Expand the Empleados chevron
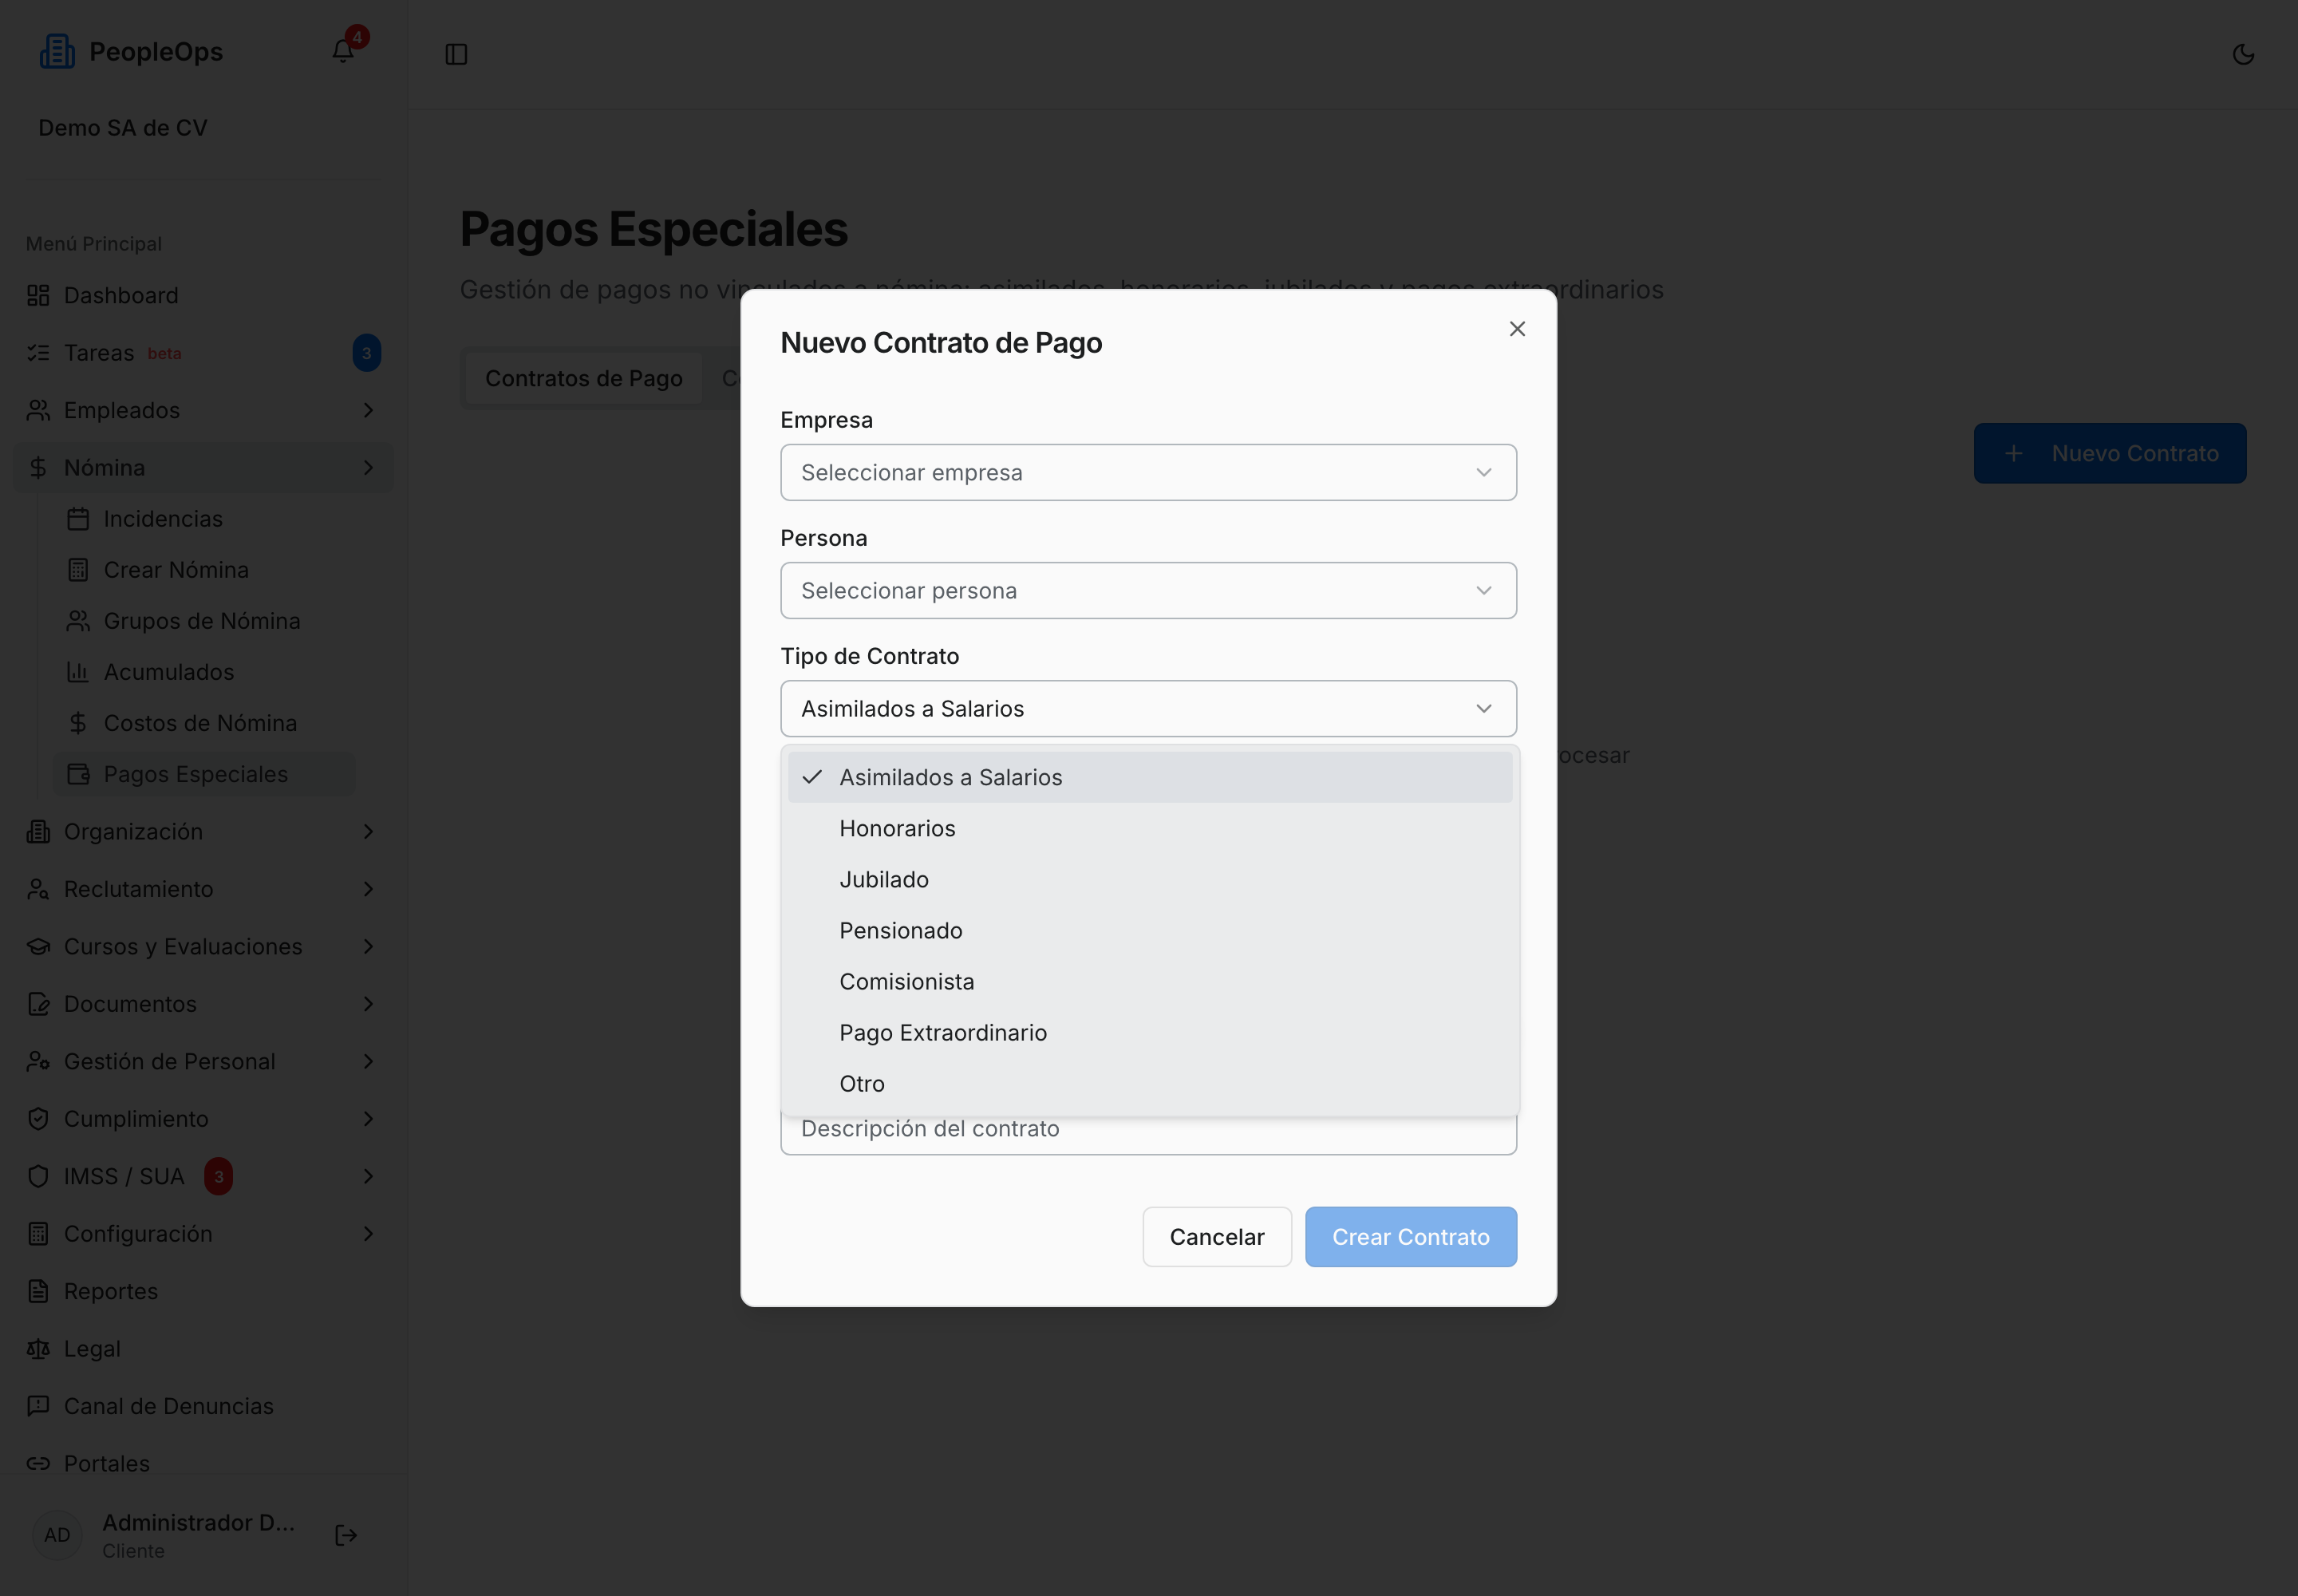2298x1596 pixels. pos(368,410)
